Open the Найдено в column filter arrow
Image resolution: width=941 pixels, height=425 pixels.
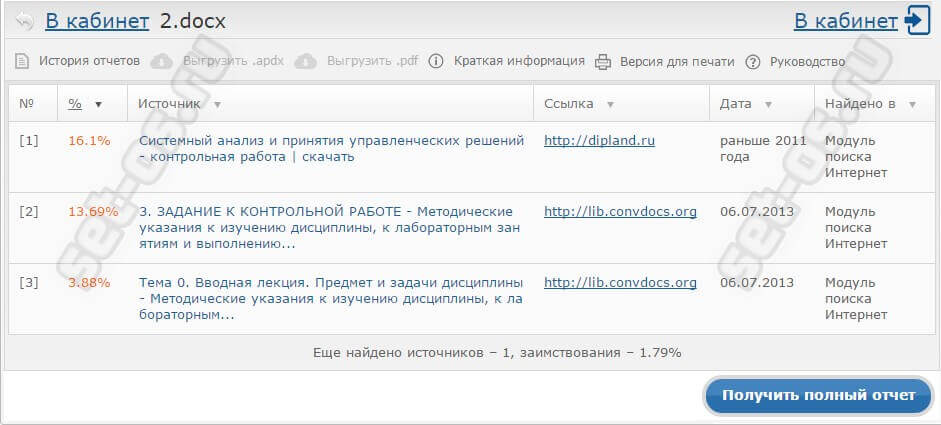[x=912, y=104]
